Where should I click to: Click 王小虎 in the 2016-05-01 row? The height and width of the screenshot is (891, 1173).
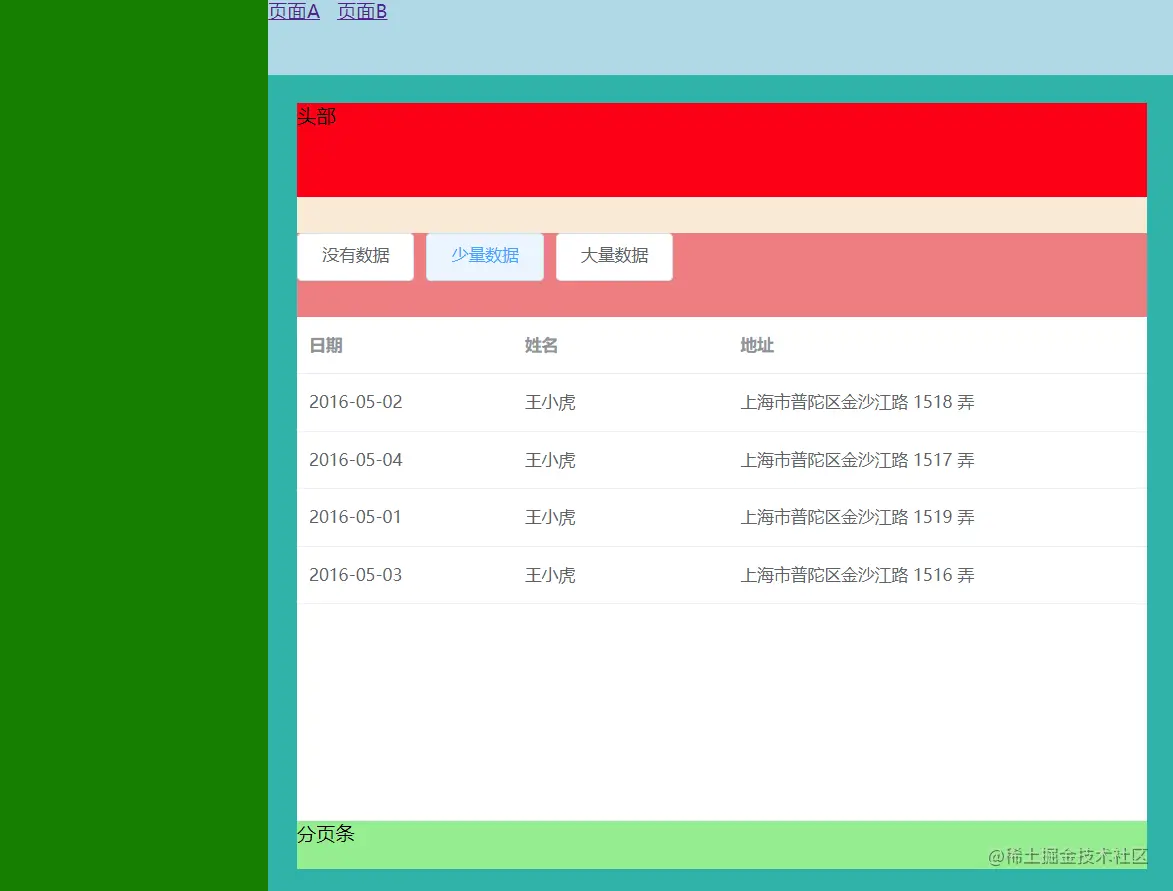[550, 517]
